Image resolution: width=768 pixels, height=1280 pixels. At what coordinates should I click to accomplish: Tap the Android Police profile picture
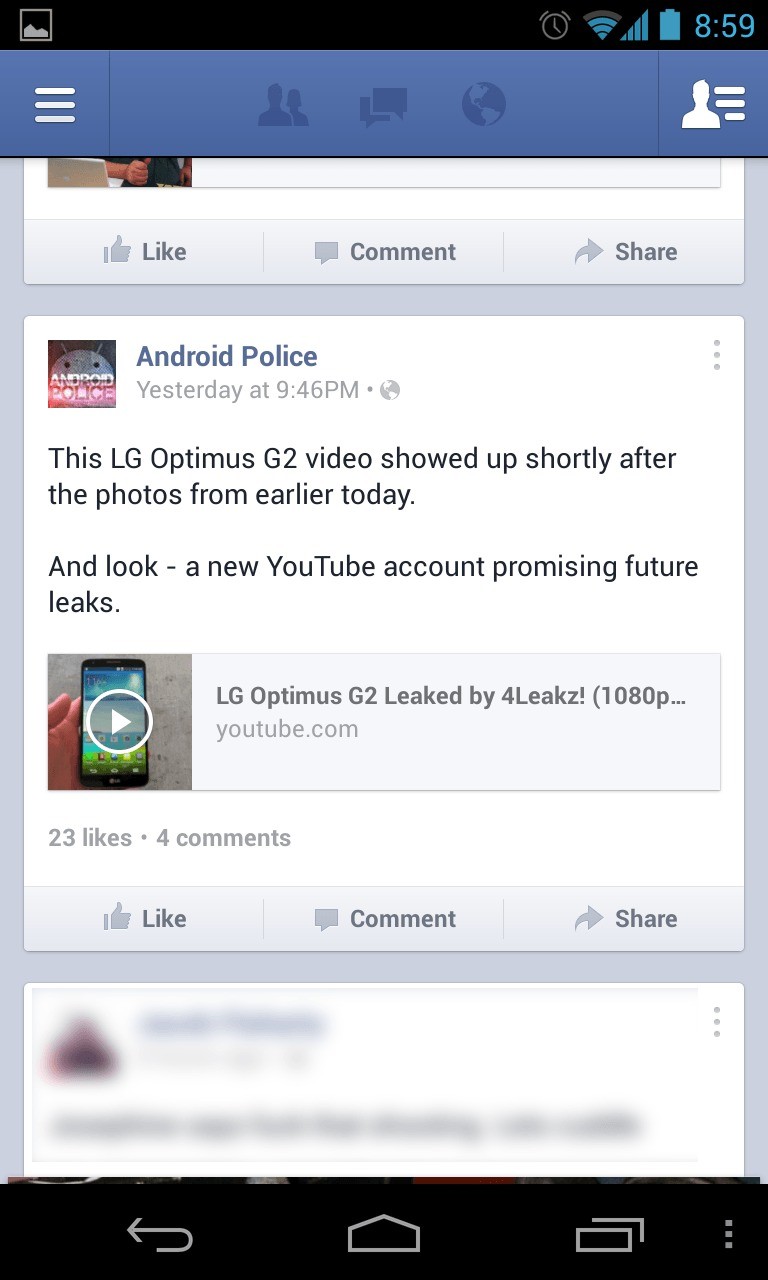click(82, 374)
